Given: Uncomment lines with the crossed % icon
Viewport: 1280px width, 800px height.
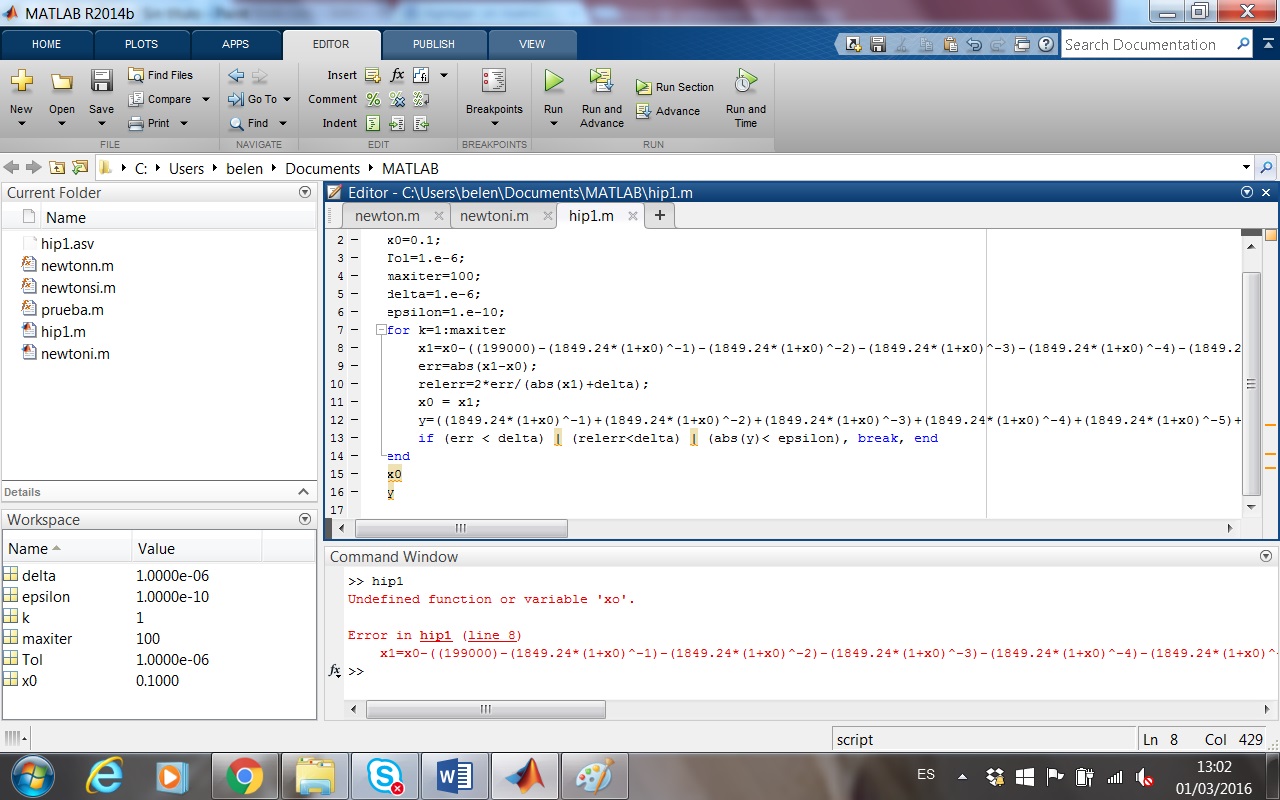Looking at the screenshot, I should pos(397,99).
